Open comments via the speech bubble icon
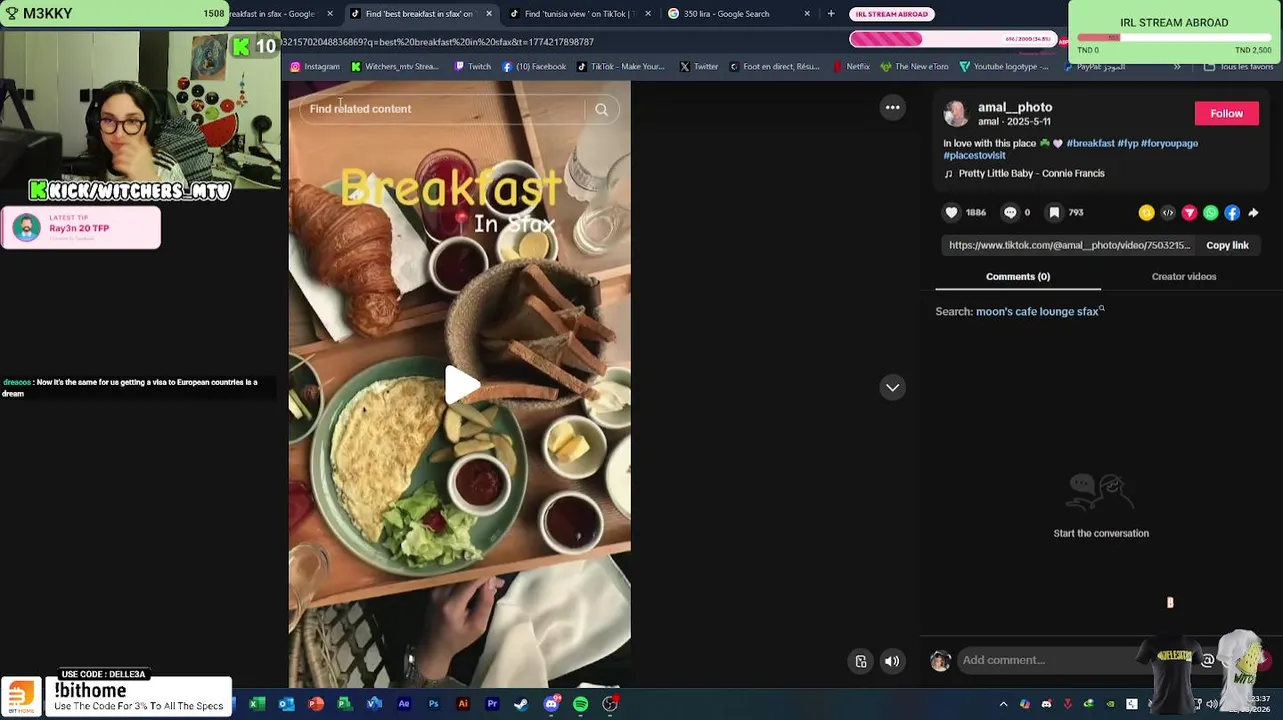Viewport: 1283px width, 720px height. pyautogui.click(x=1010, y=212)
